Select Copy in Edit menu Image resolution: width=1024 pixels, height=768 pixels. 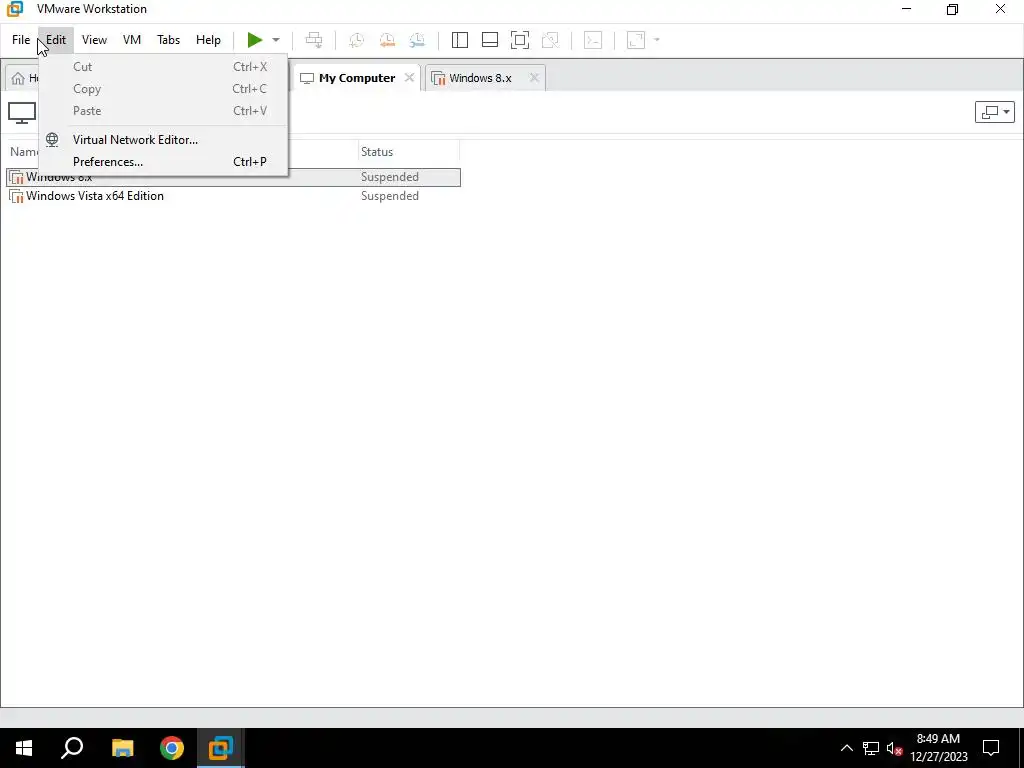pyautogui.click(x=163, y=89)
